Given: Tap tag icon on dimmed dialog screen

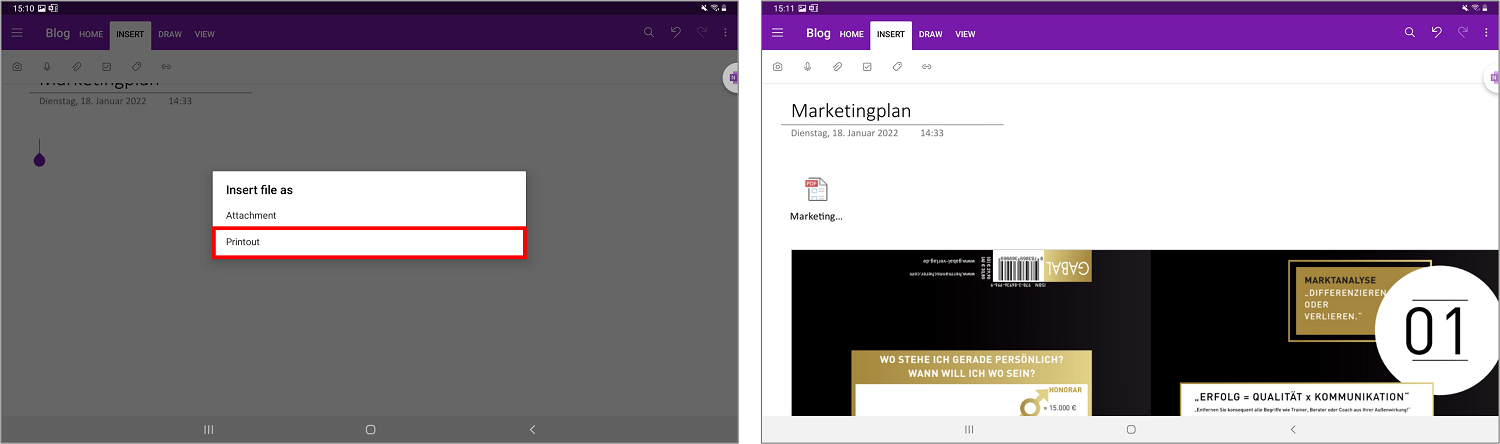Looking at the screenshot, I should (x=137, y=67).
